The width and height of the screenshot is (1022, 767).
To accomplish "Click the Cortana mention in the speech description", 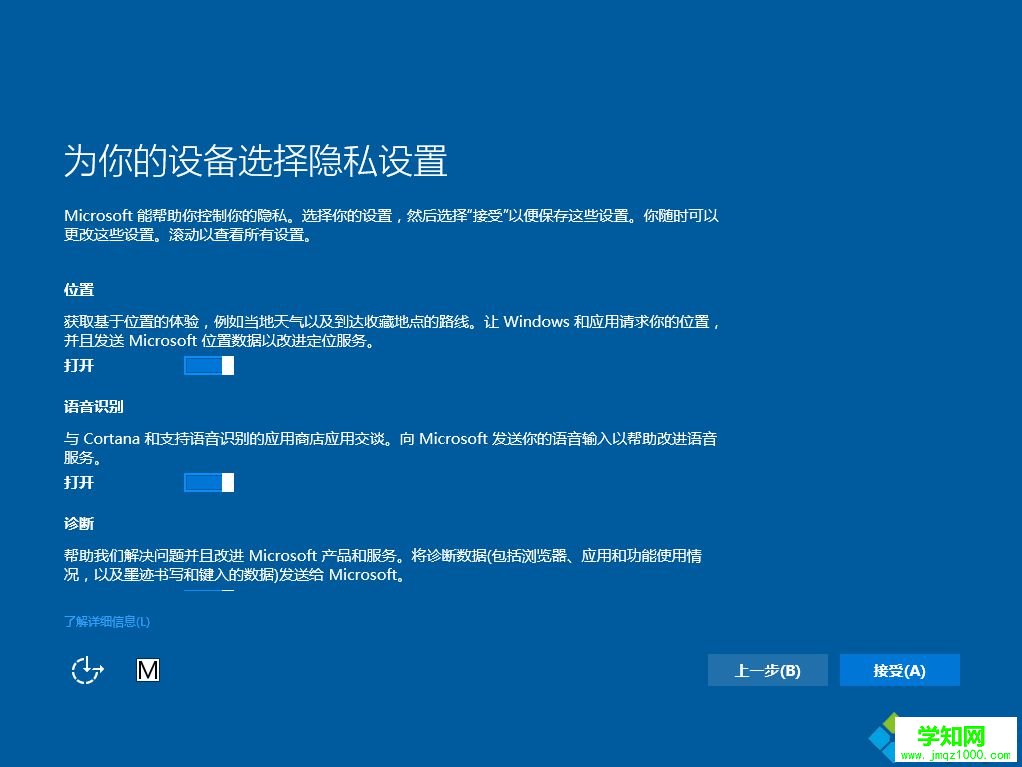I will point(113,438).
